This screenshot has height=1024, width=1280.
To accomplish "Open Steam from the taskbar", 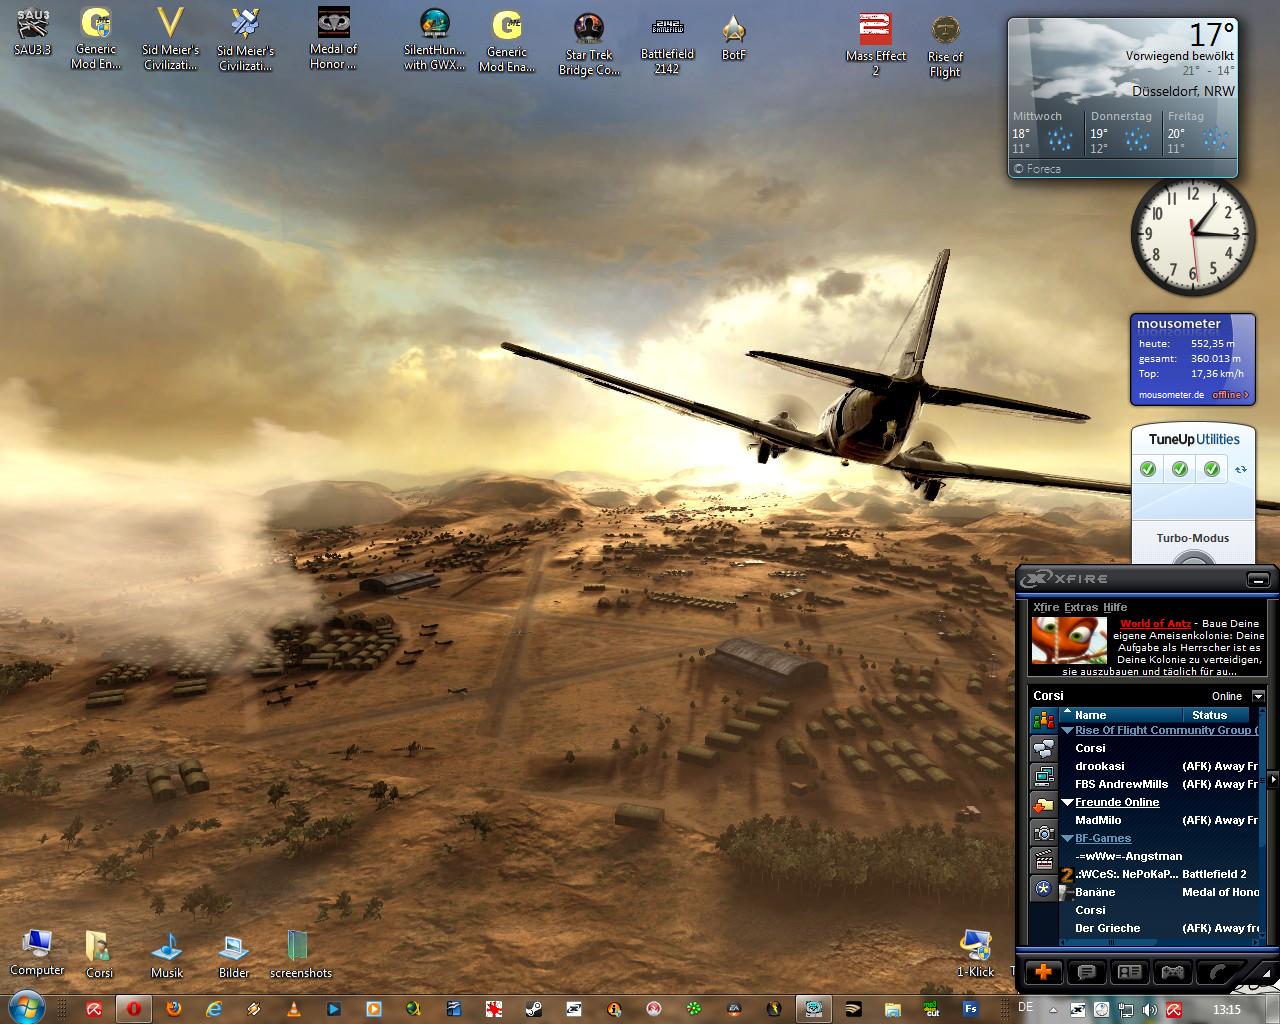I will pyautogui.click(x=534, y=1009).
